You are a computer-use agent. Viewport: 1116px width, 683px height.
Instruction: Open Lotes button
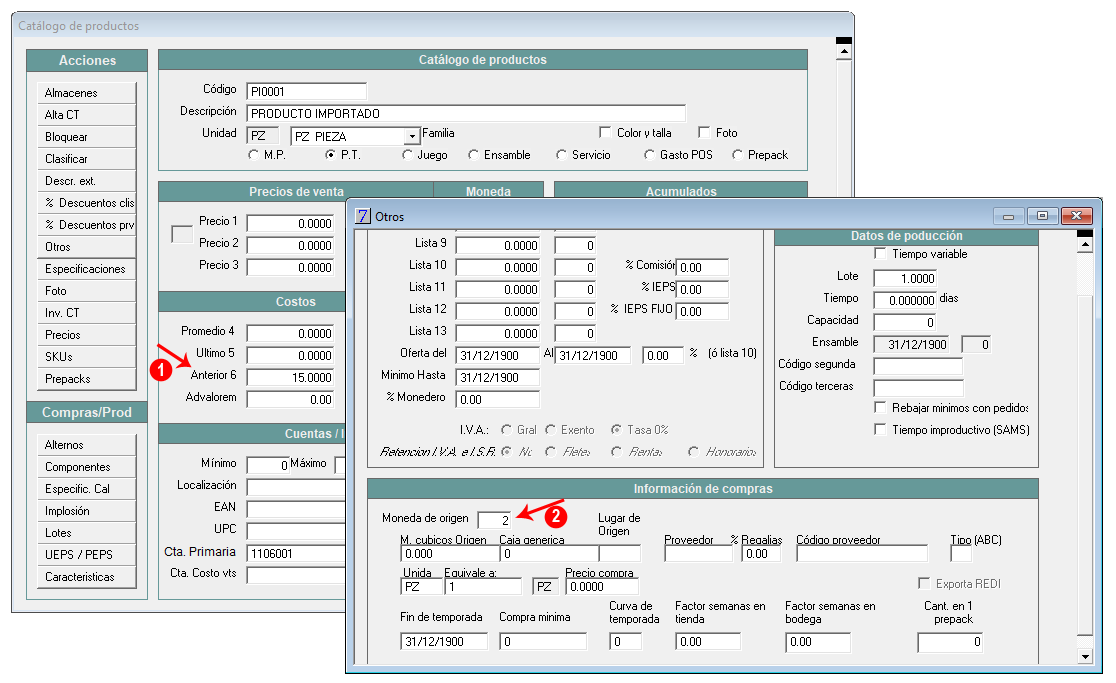pos(86,534)
